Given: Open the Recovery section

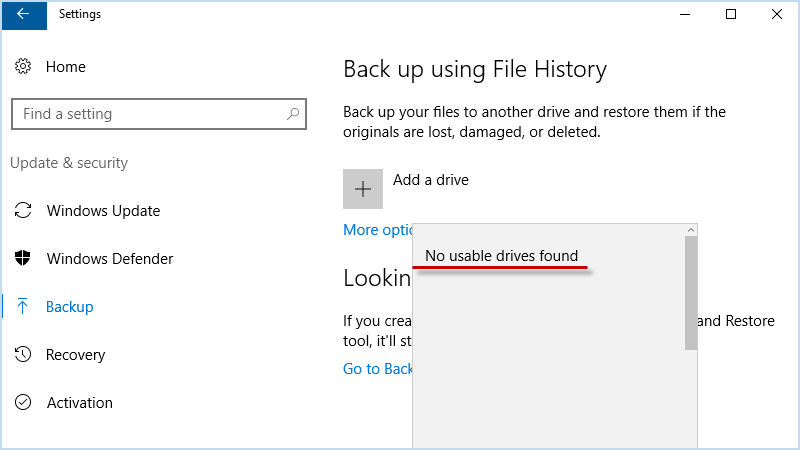Looking at the screenshot, I should point(76,355).
